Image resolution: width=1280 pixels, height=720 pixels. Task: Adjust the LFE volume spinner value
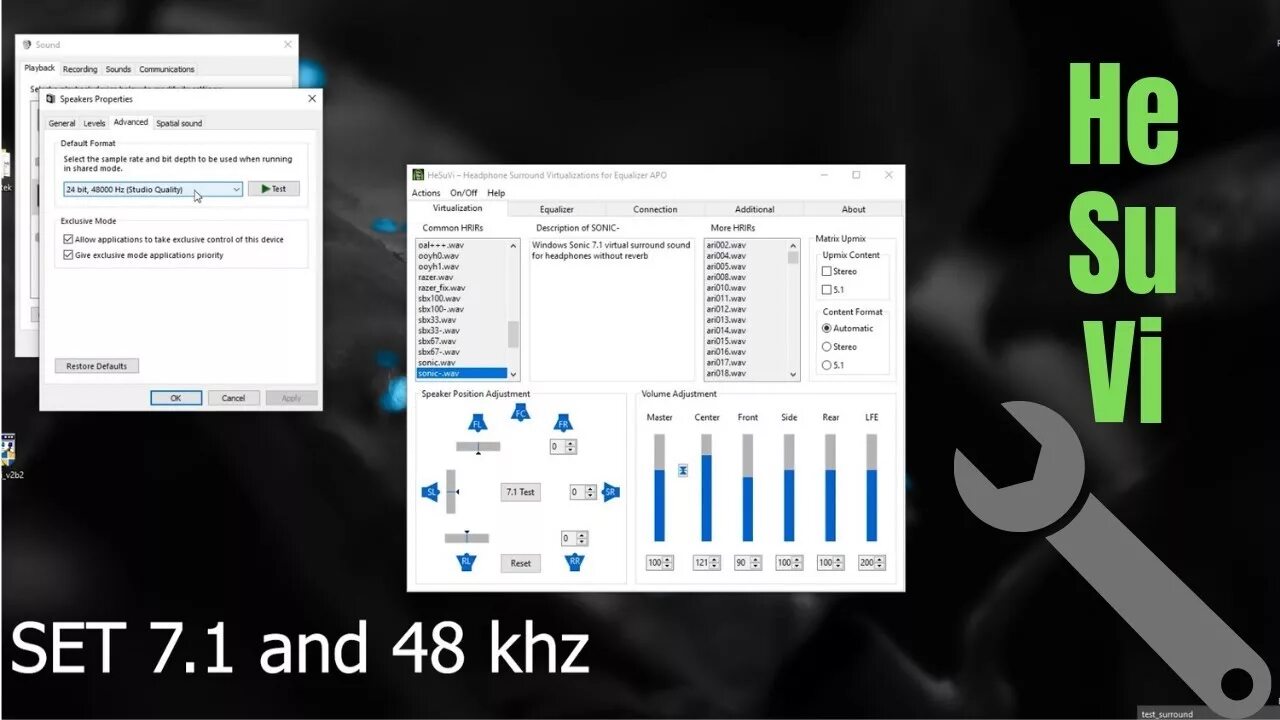pos(871,563)
